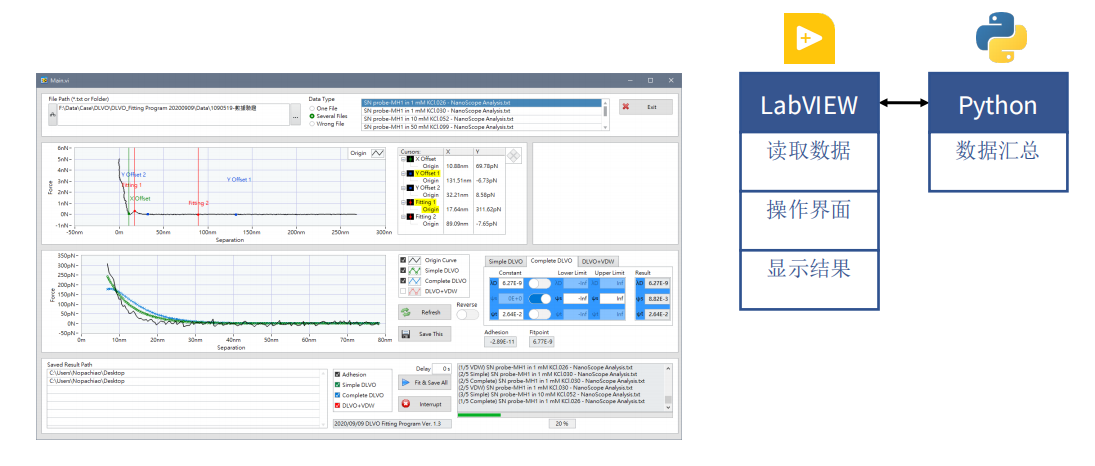
Task: Click the red DLVO+VDW line sample icon
Action: click(415, 291)
